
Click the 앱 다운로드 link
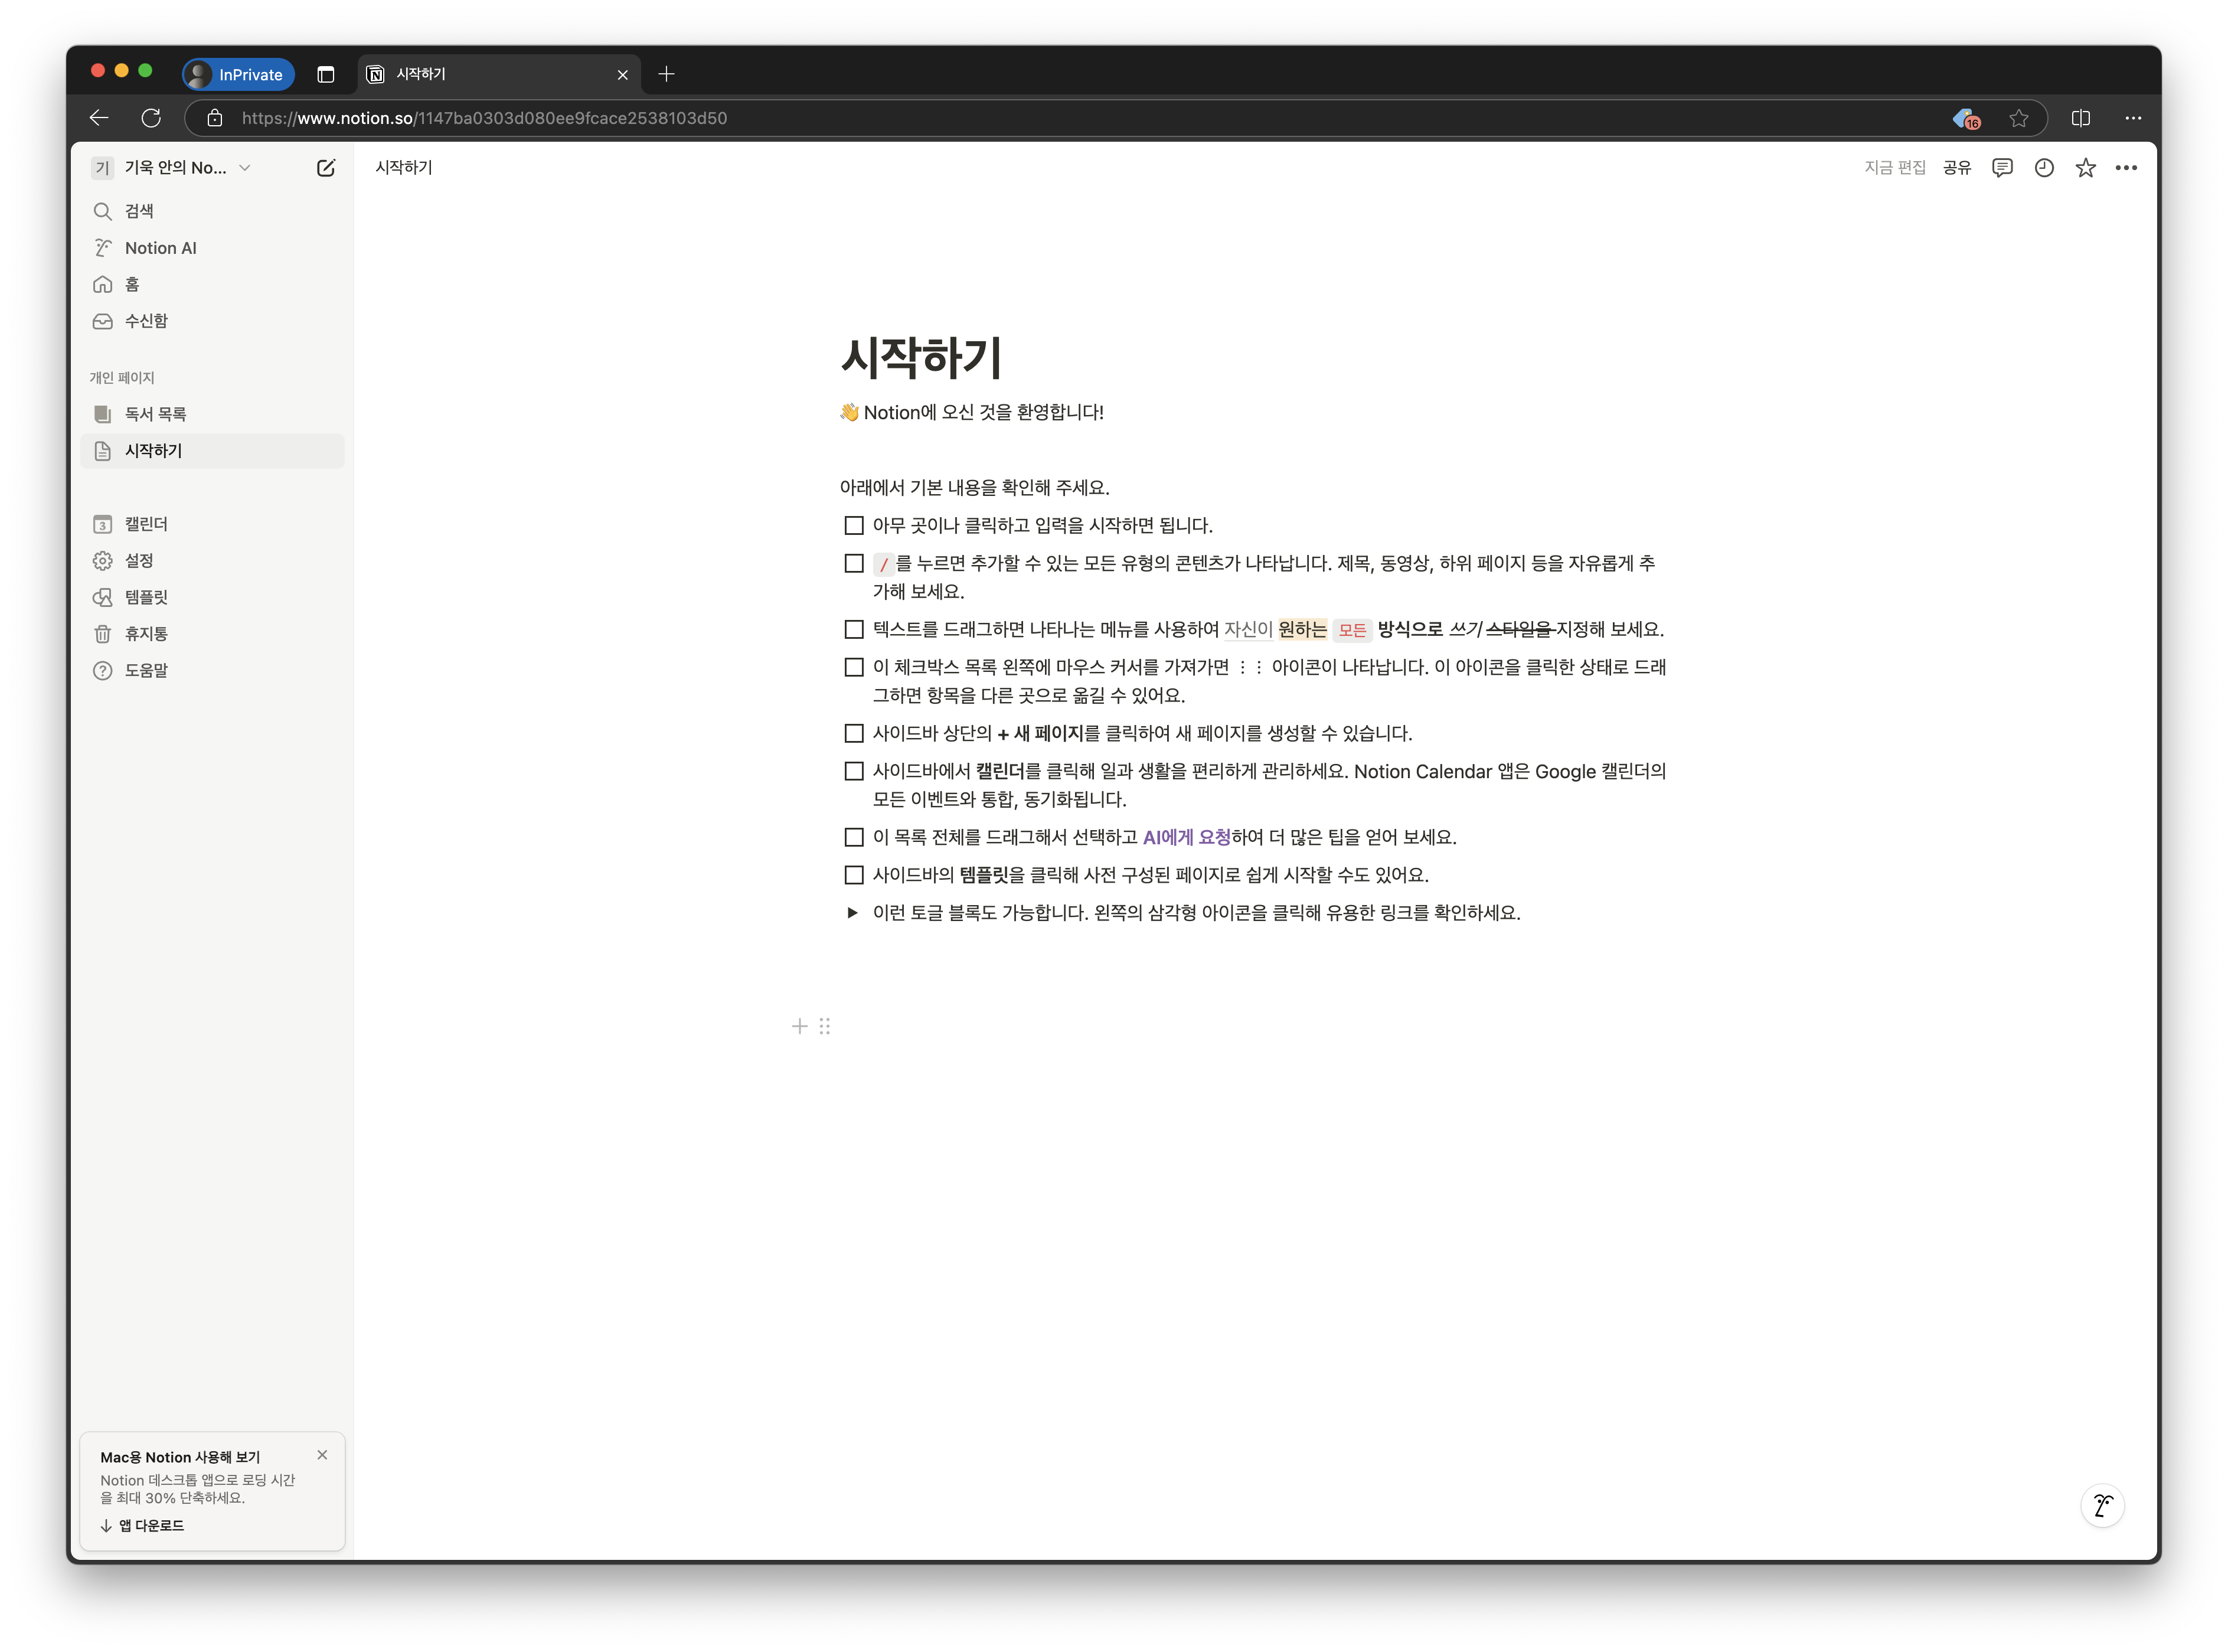[x=142, y=1525]
